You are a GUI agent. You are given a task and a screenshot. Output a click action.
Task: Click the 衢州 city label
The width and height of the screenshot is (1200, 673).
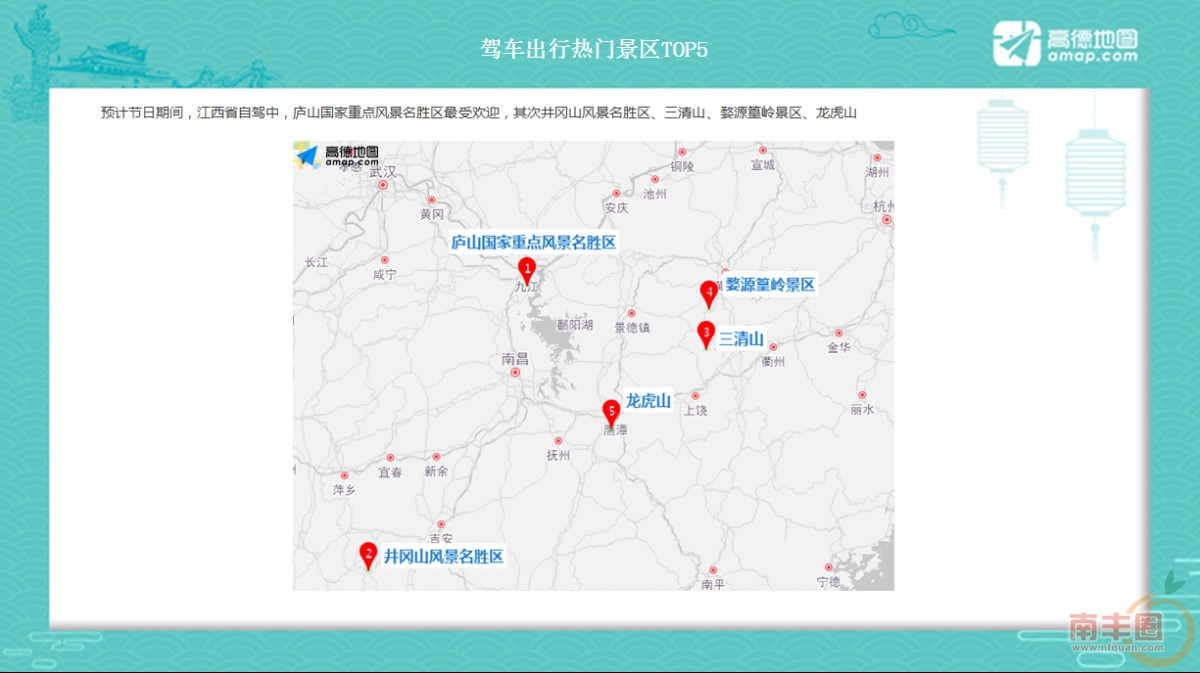coord(773,362)
